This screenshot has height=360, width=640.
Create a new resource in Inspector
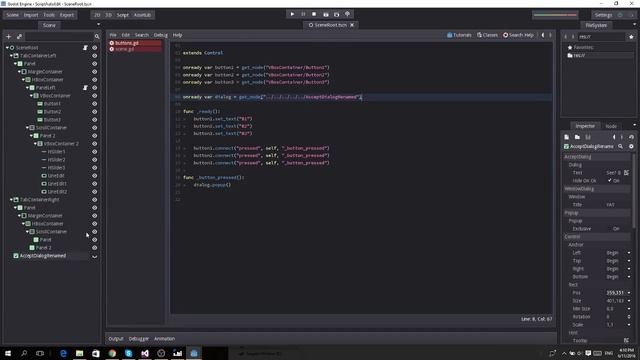coord(567,137)
